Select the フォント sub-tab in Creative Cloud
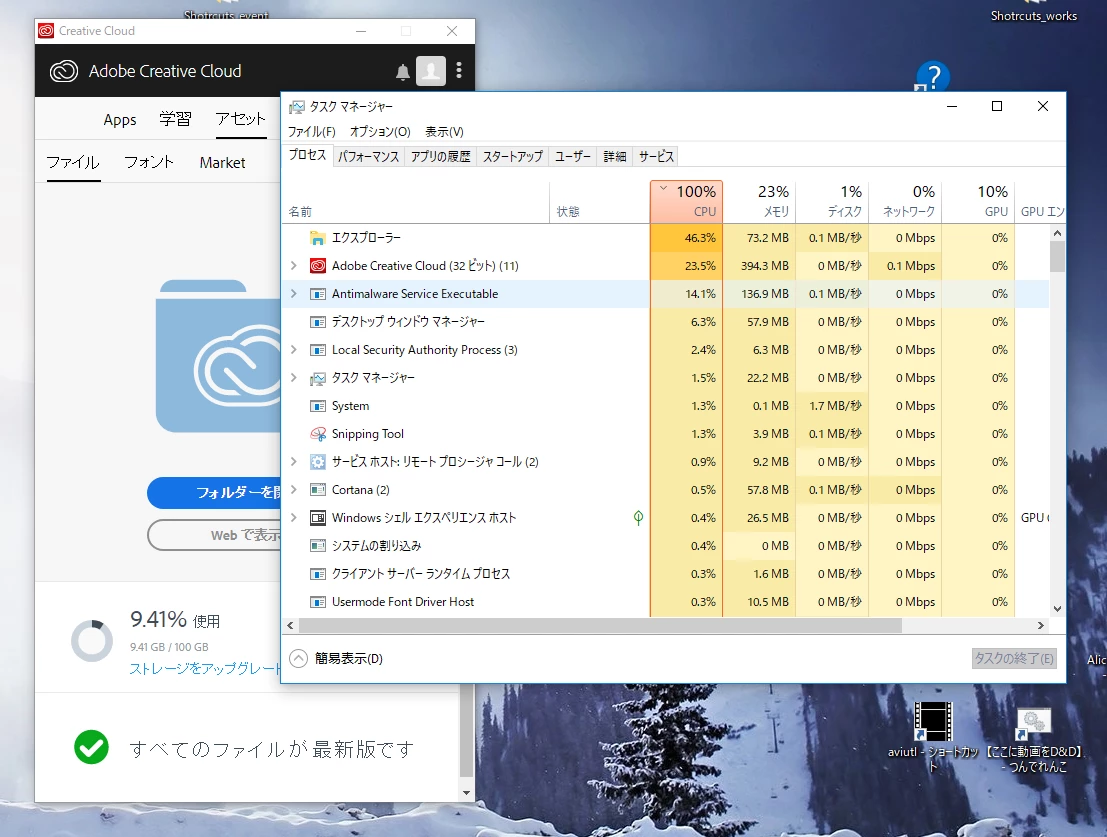Image resolution: width=1107 pixels, height=837 pixels. pyautogui.click(x=149, y=162)
